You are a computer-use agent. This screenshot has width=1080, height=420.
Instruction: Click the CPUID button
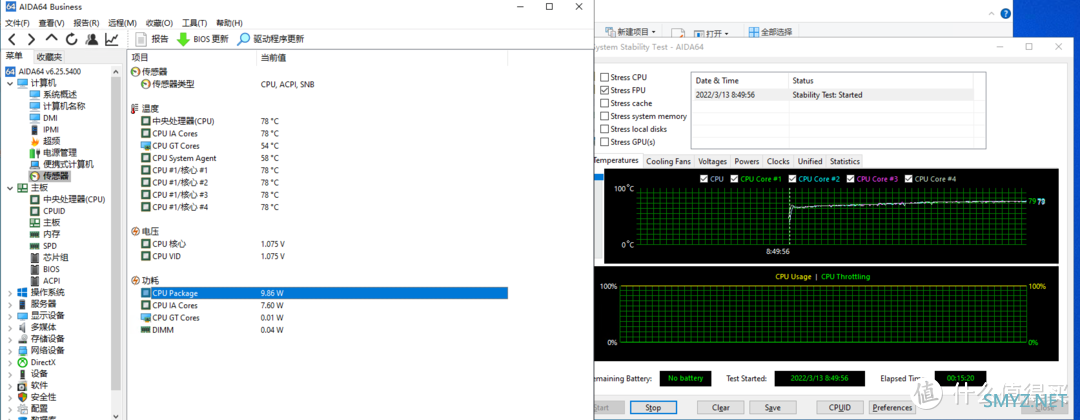(x=840, y=408)
